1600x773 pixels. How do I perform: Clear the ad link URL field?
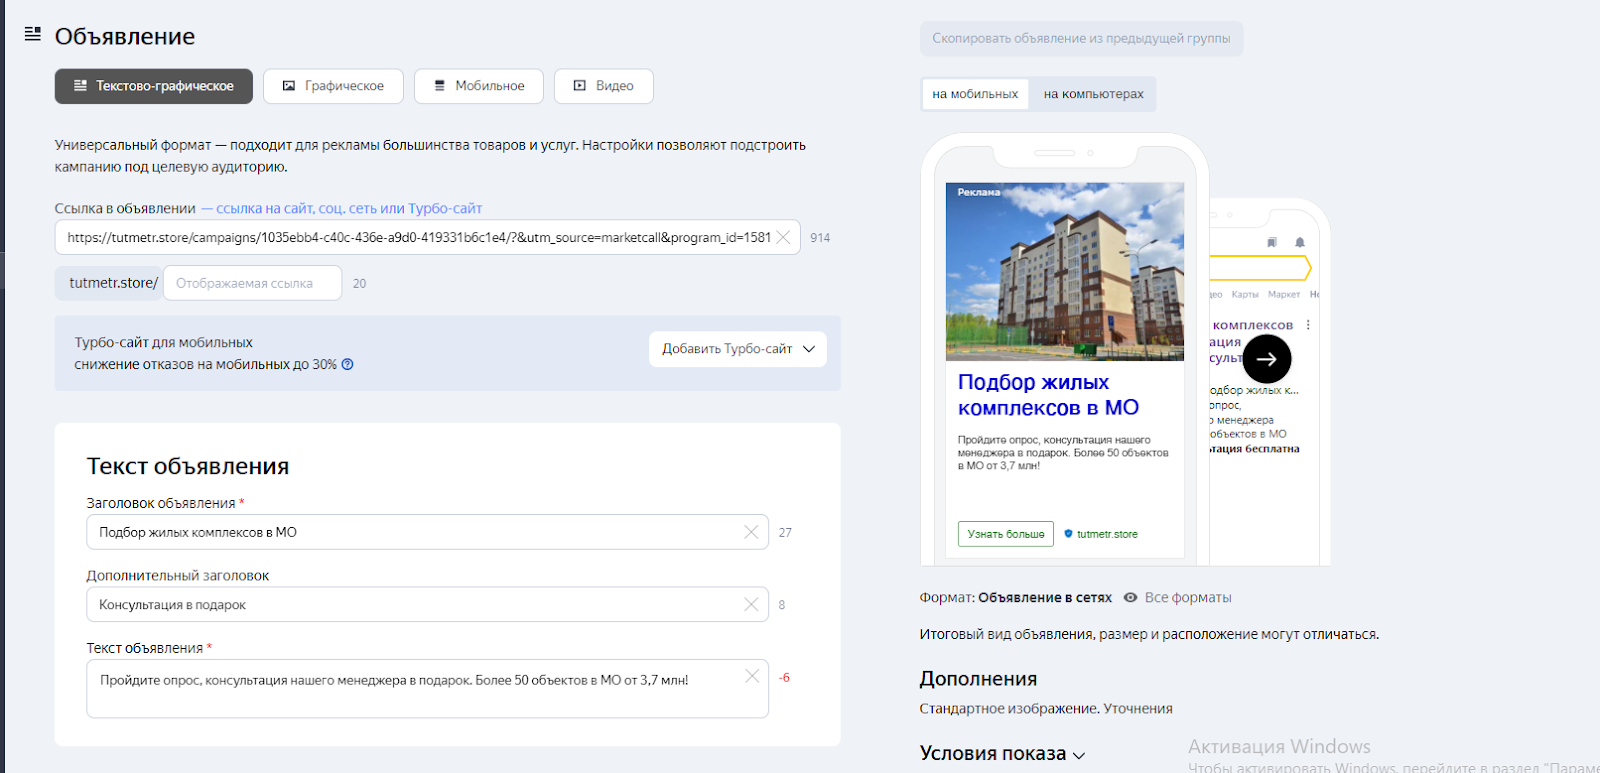(x=784, y=237)
